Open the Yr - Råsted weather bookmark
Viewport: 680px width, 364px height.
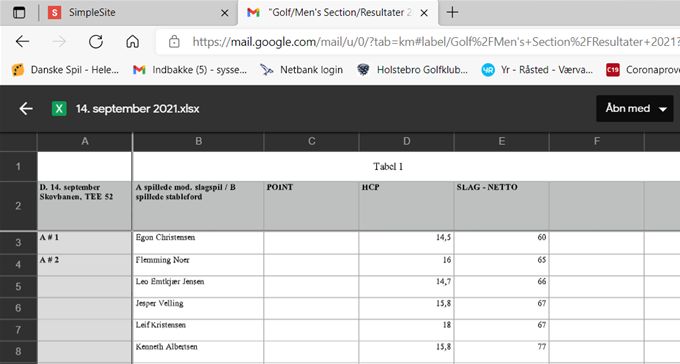pyautogui.click(x=537, y=69)
